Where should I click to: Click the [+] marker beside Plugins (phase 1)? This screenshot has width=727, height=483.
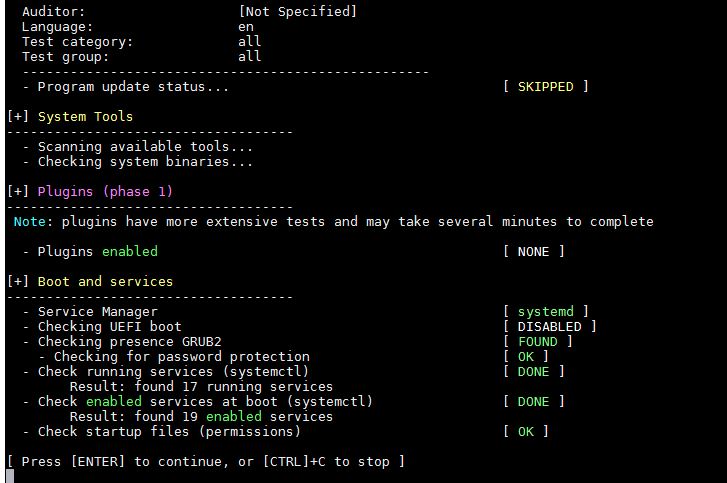click(x=18, y=192)
